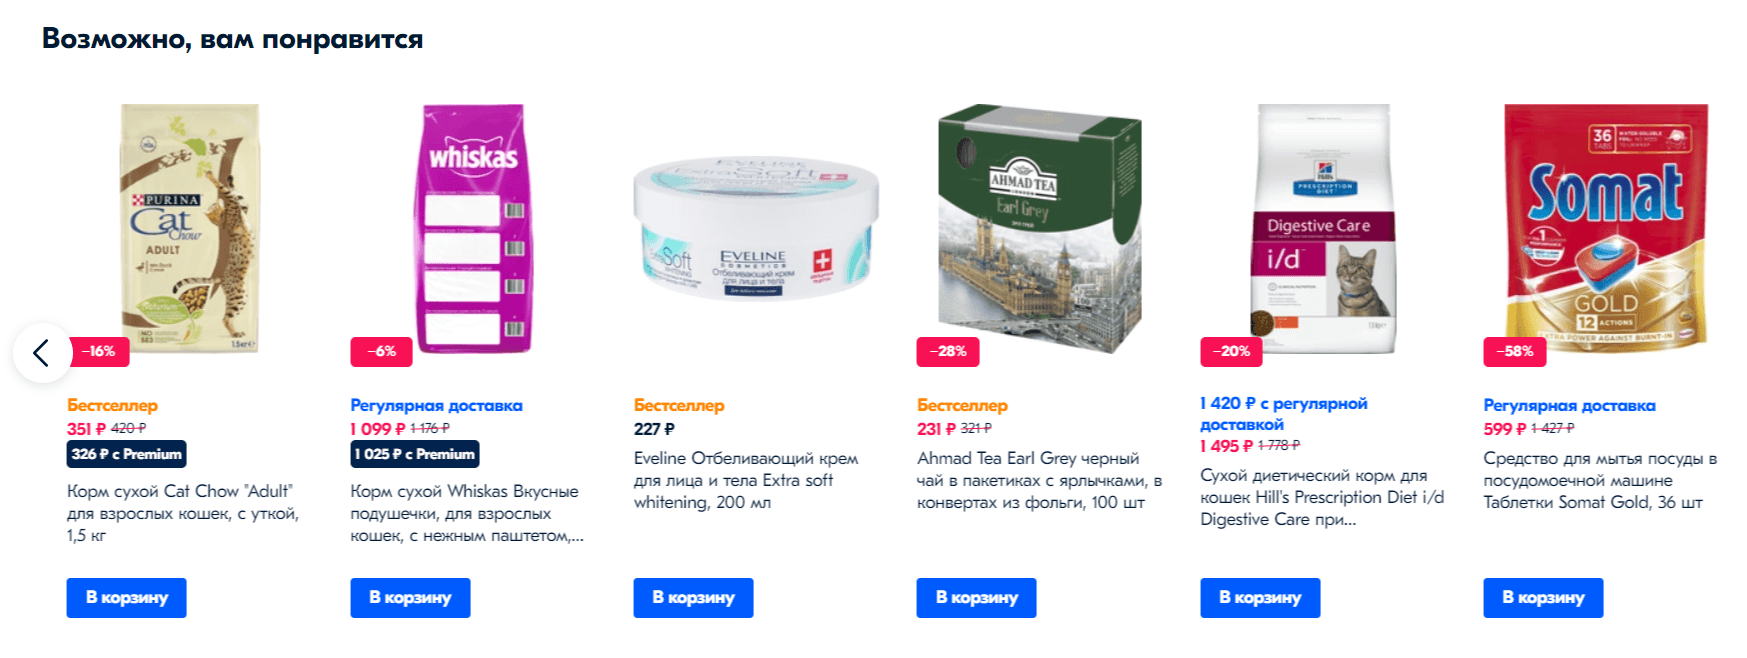
Task: Open the Whiskas Вкусные подушечки title link
Action: (x=466, y=513)
